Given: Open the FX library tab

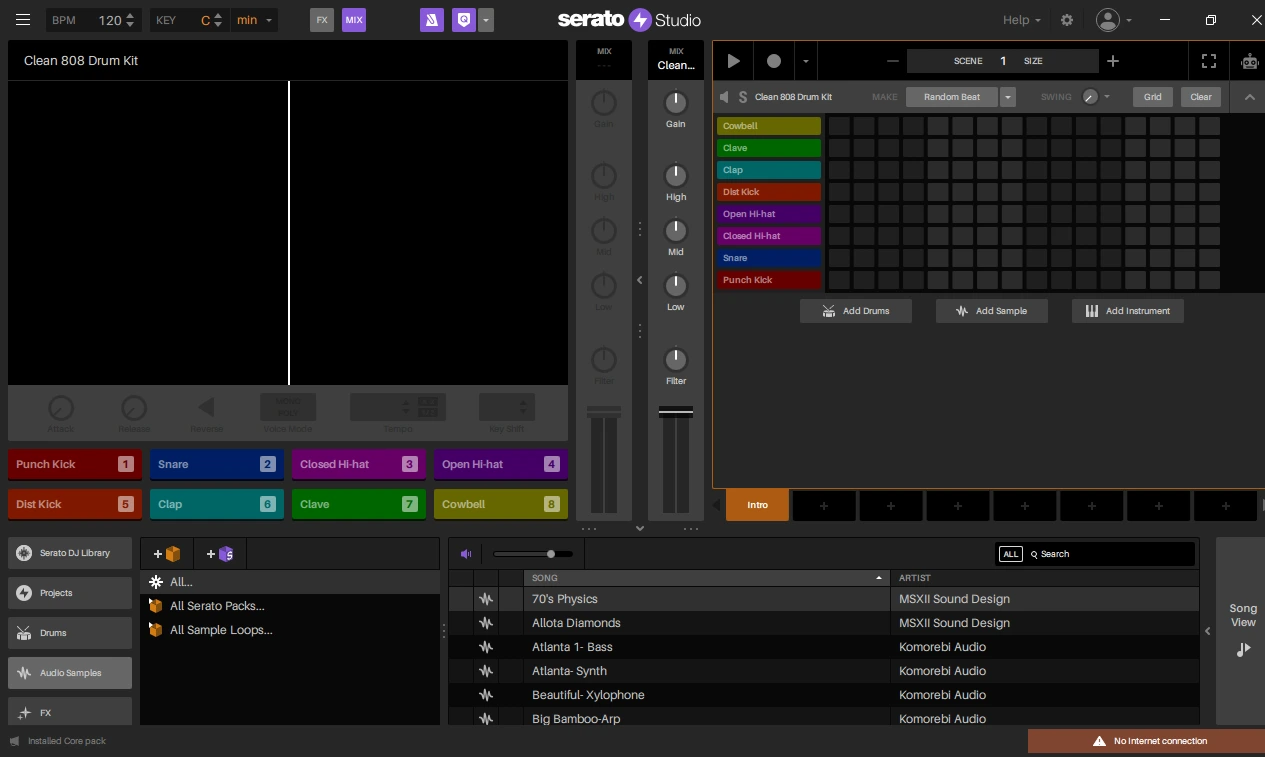Looking at the screenshot, I should pyautogui.click(x=70, y=712).
